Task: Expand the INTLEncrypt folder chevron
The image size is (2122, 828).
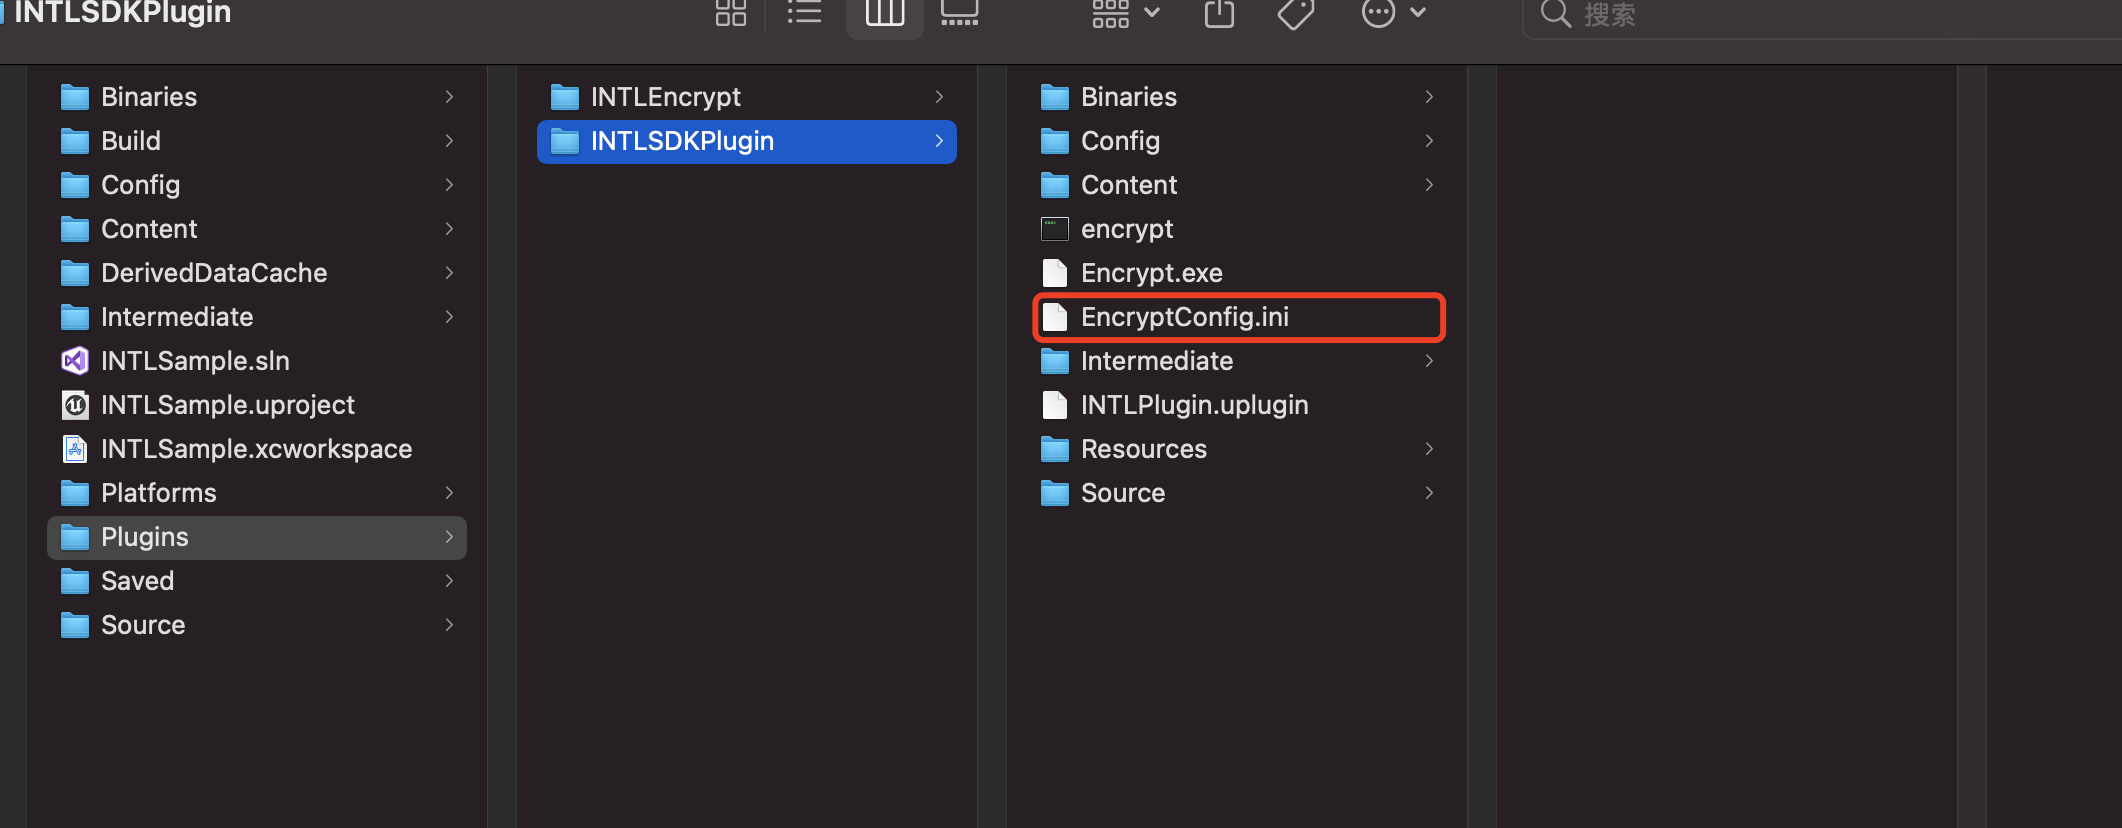Action: click(x=939, y=97)
